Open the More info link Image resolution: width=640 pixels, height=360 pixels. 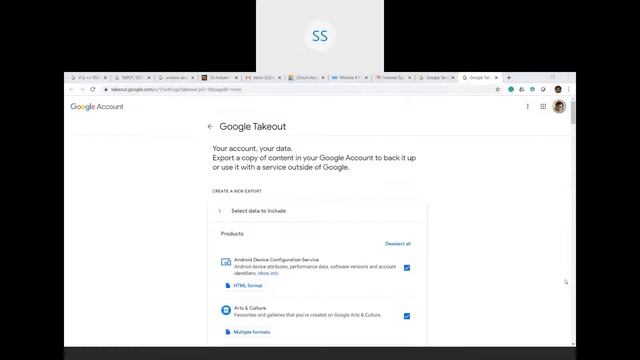268,273
